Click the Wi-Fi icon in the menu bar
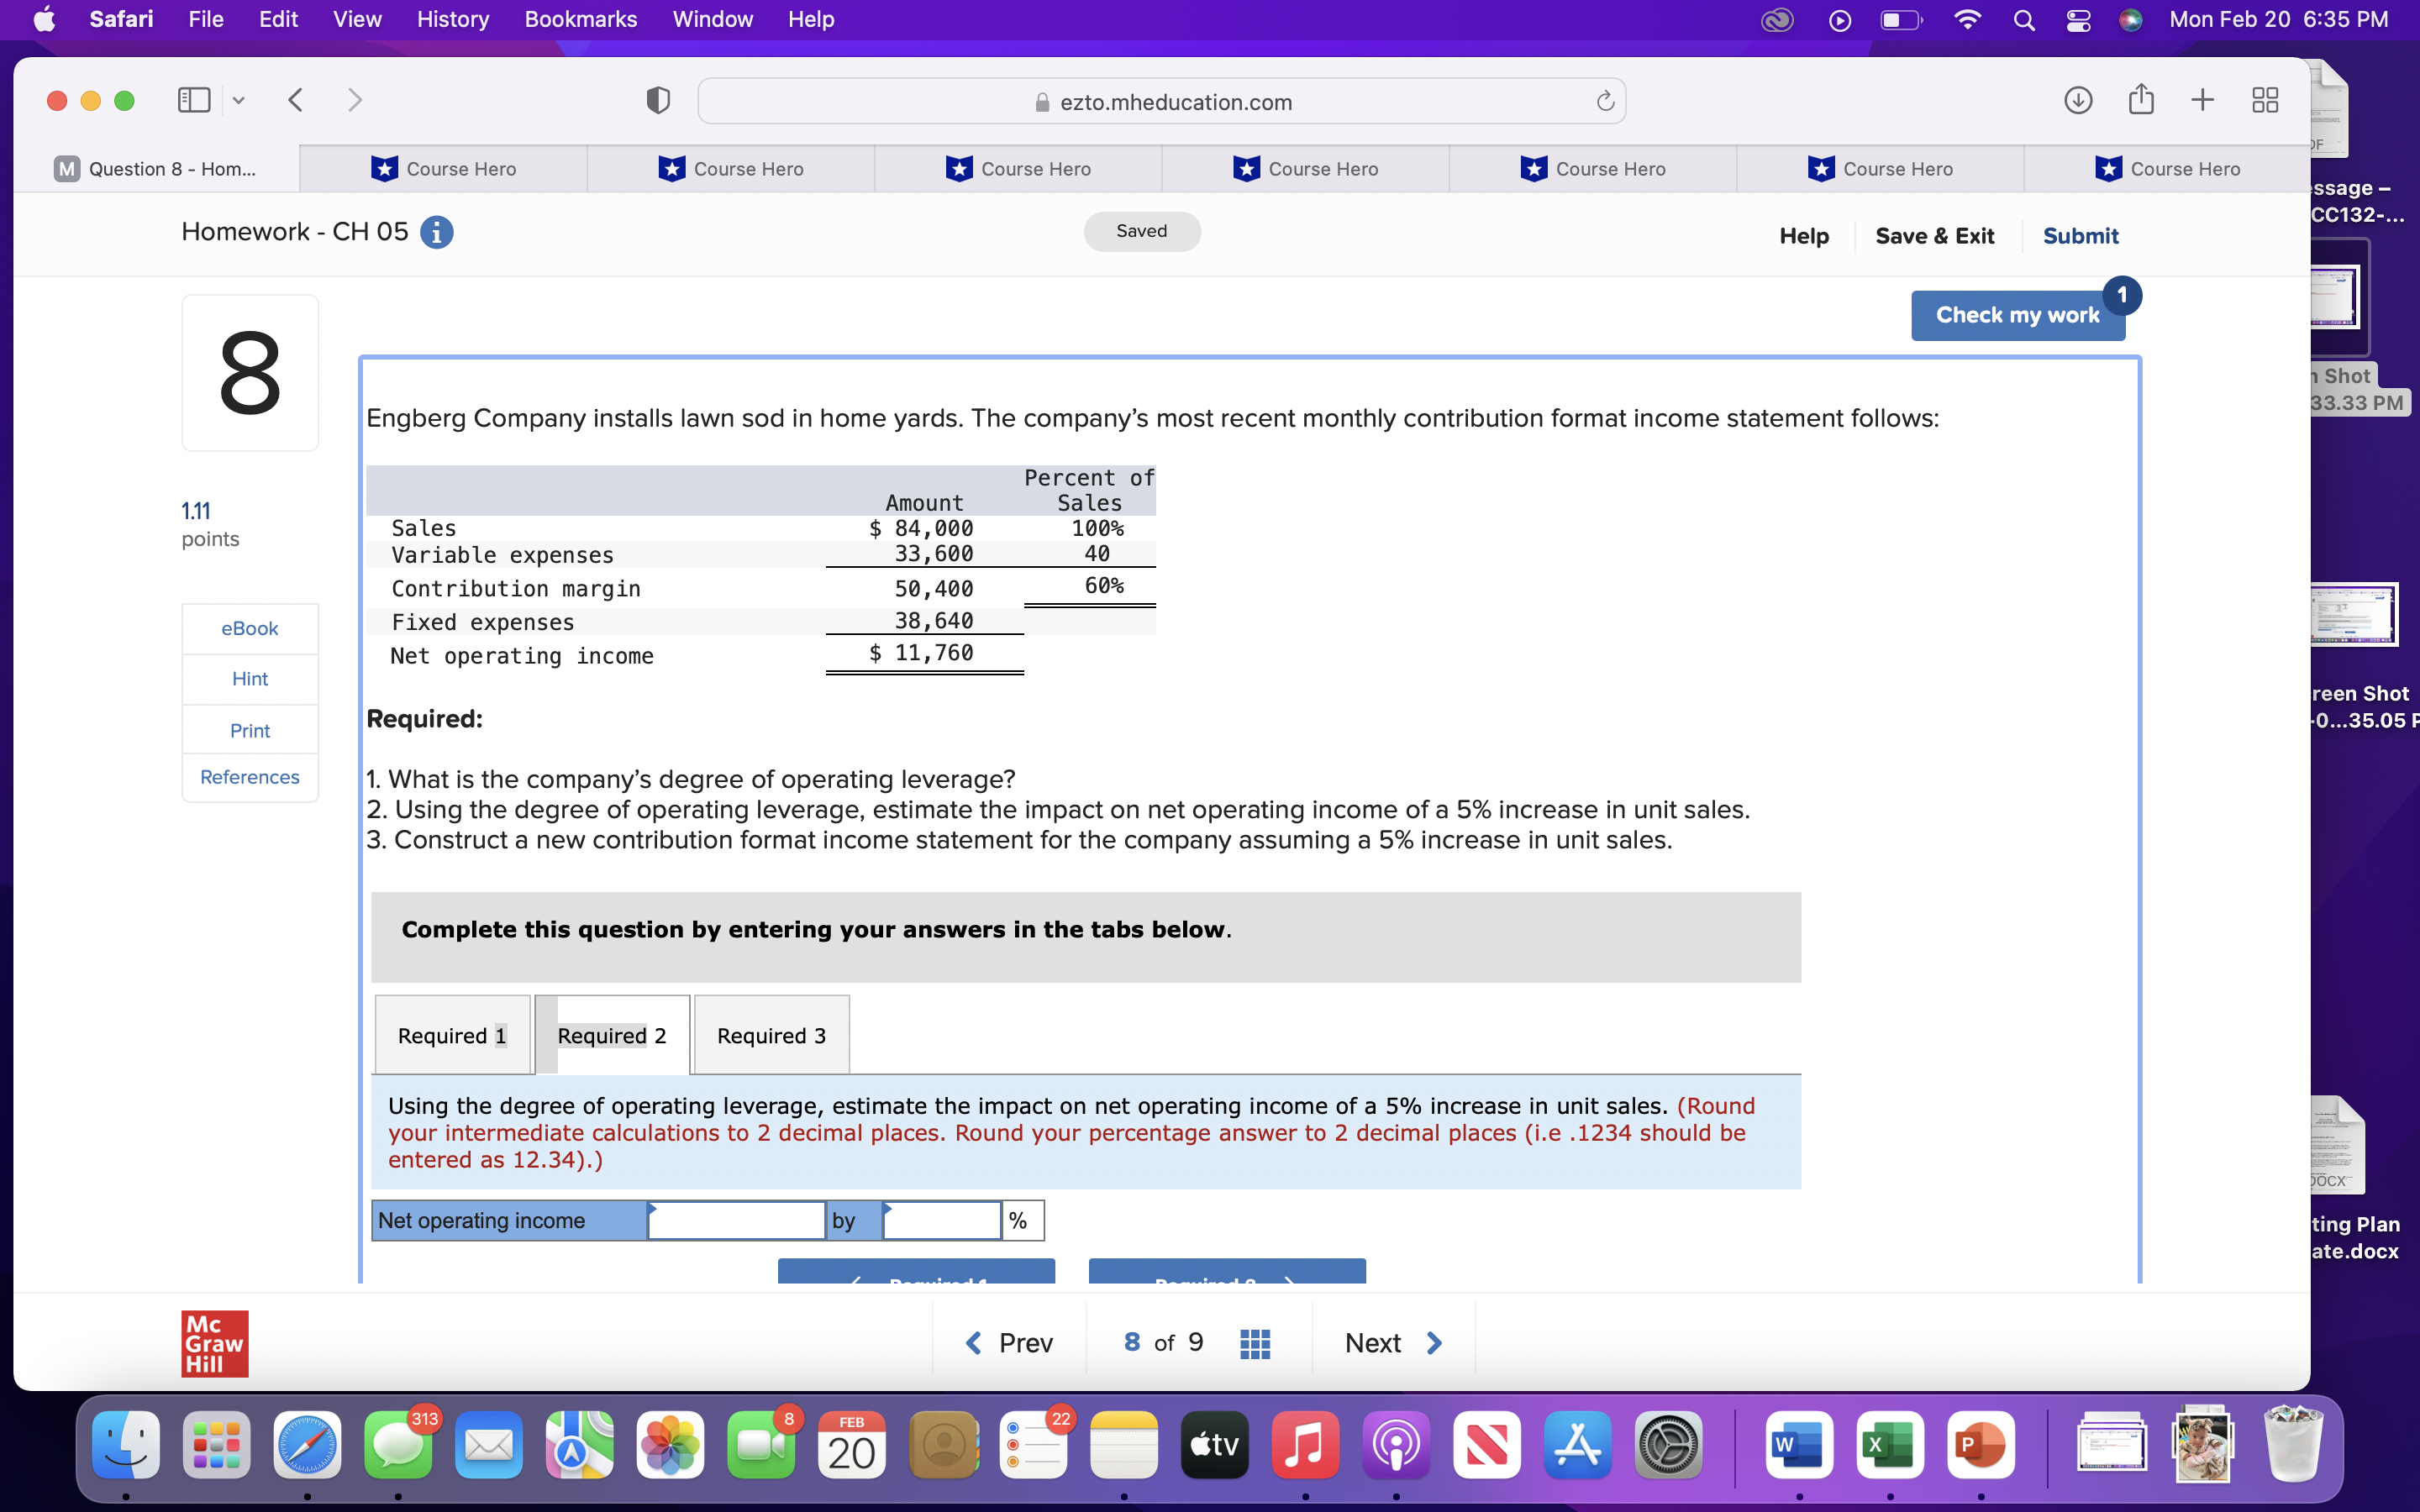 (x=1966, y=19)
